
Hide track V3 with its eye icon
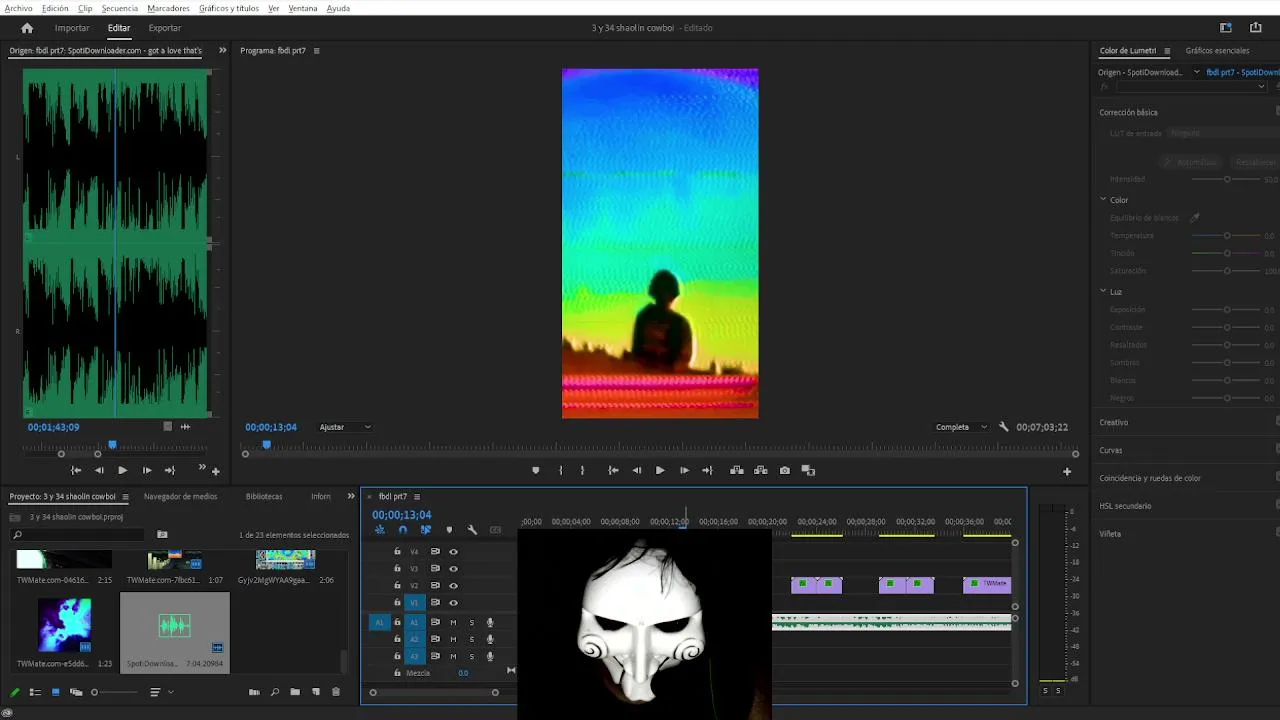pyautogui.click(x=453, y=569)
